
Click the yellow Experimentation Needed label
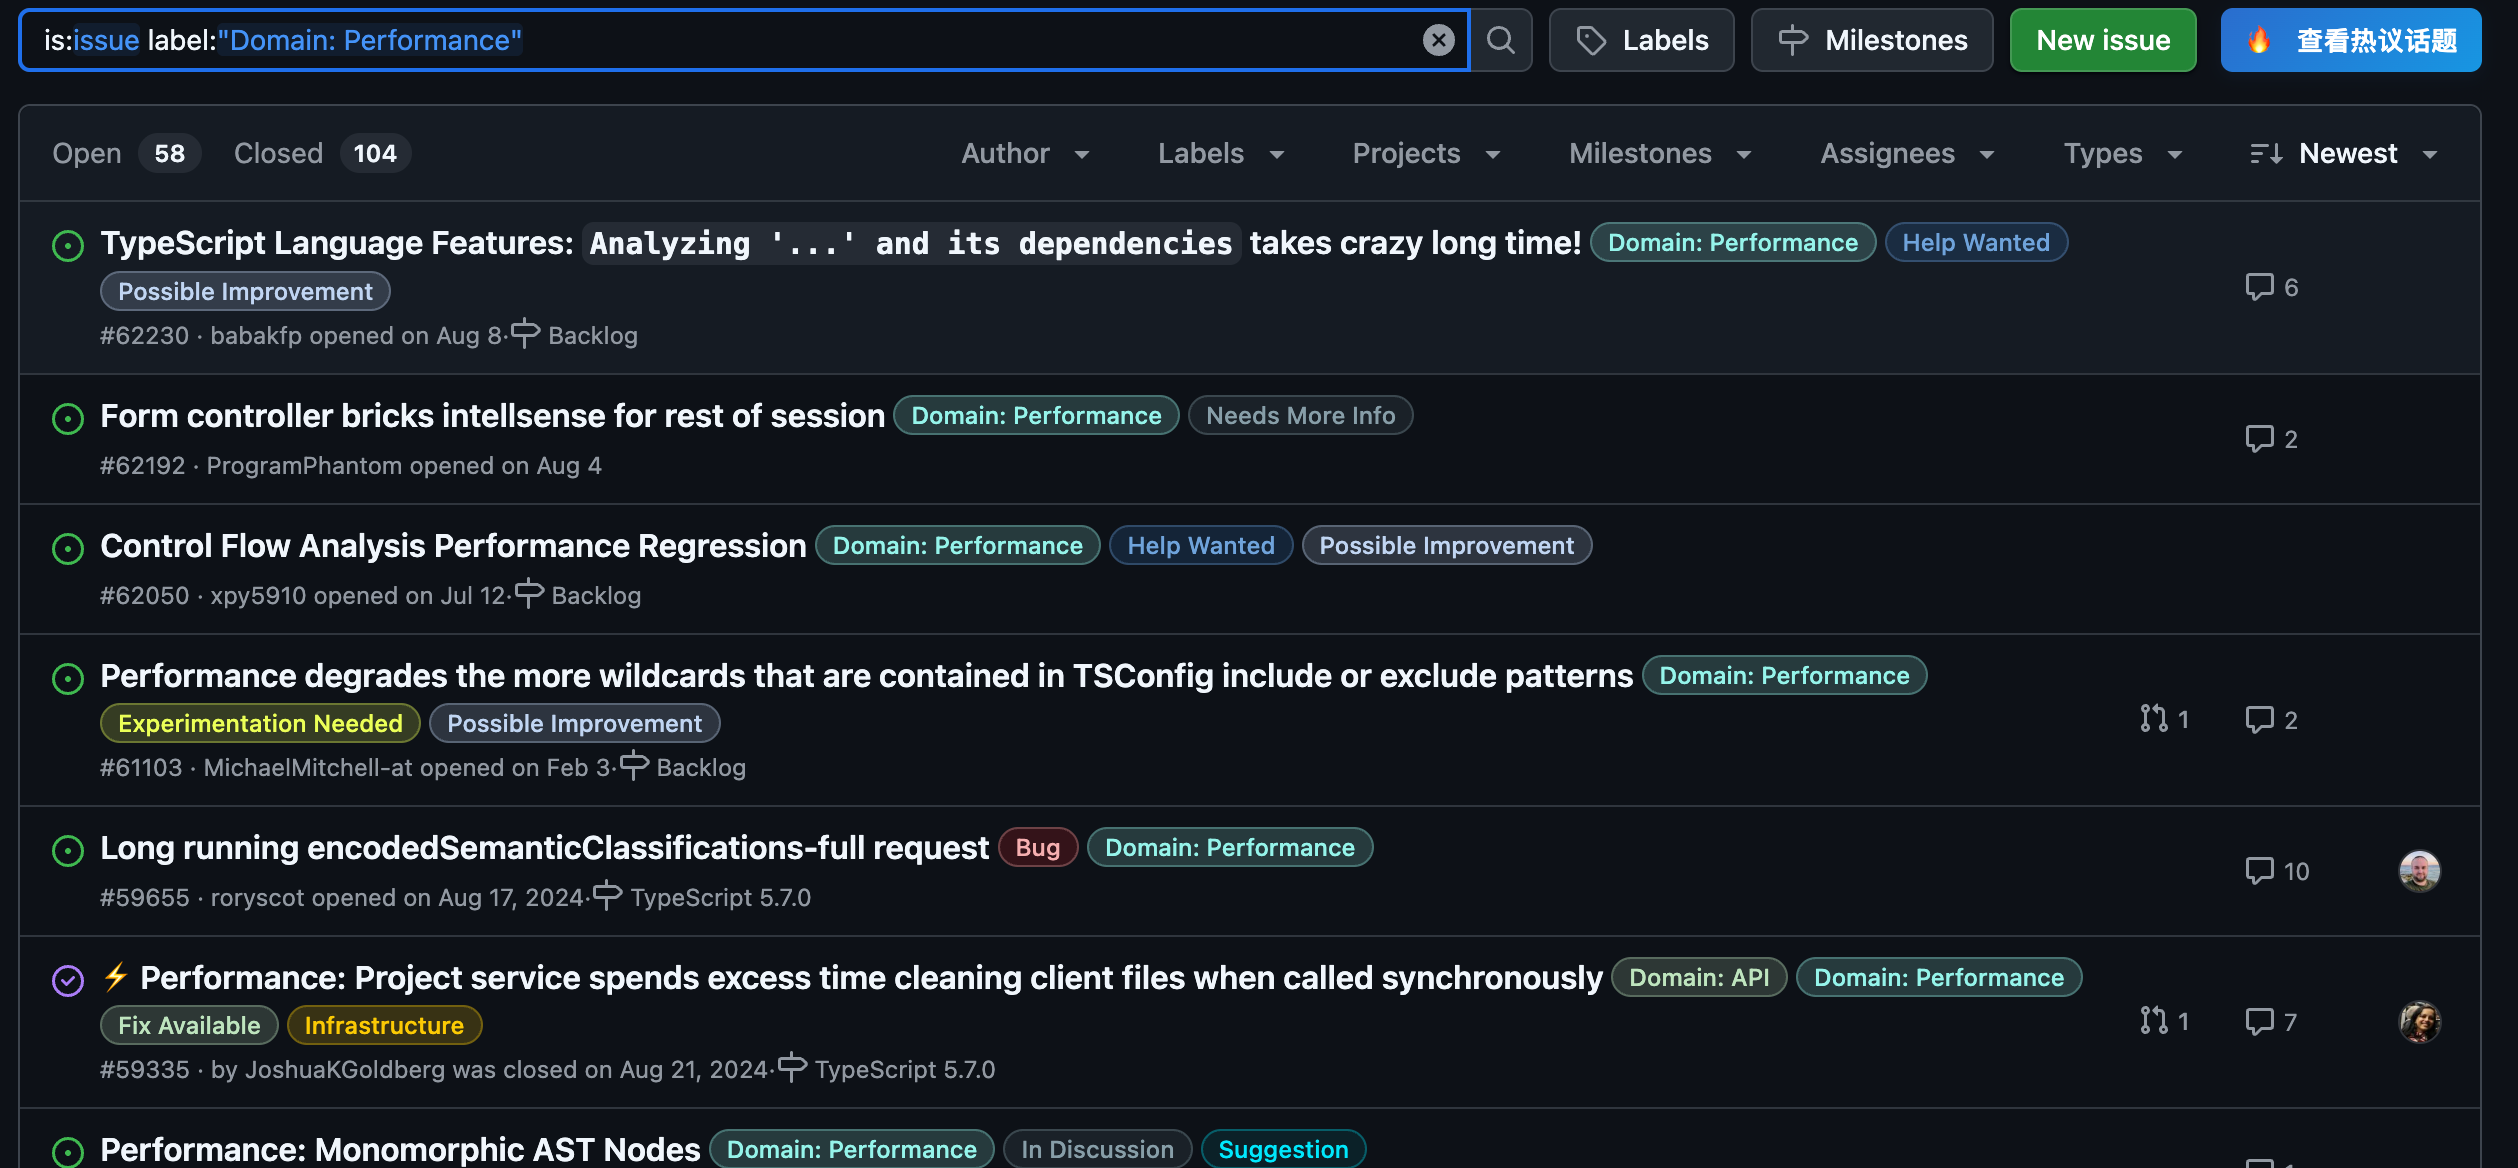[260, 723]
